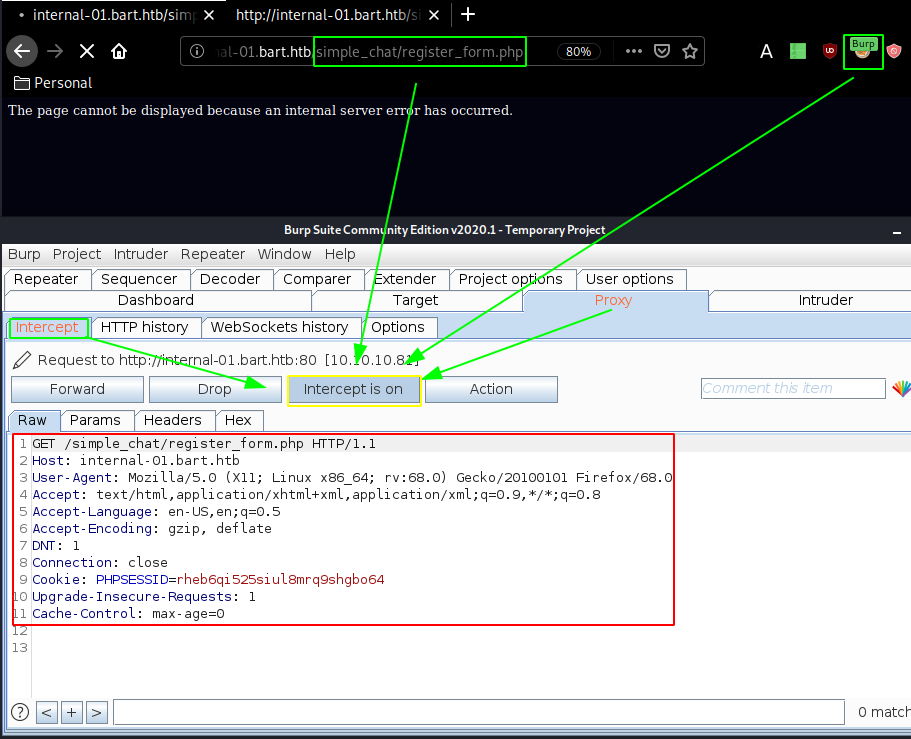Close the second http://internal-01.bart.htb tab
This screenshot has height=739, width=911.
click(434, 15)
